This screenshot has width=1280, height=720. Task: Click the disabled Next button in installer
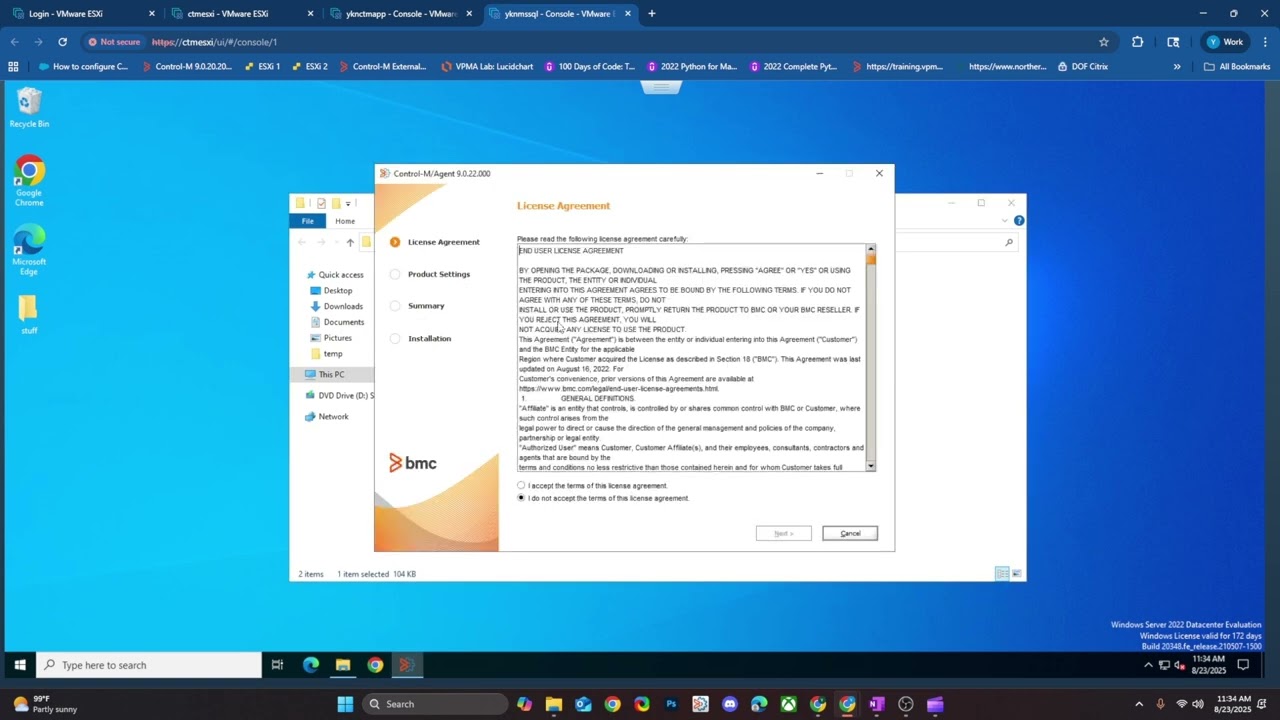pos(783,533)
